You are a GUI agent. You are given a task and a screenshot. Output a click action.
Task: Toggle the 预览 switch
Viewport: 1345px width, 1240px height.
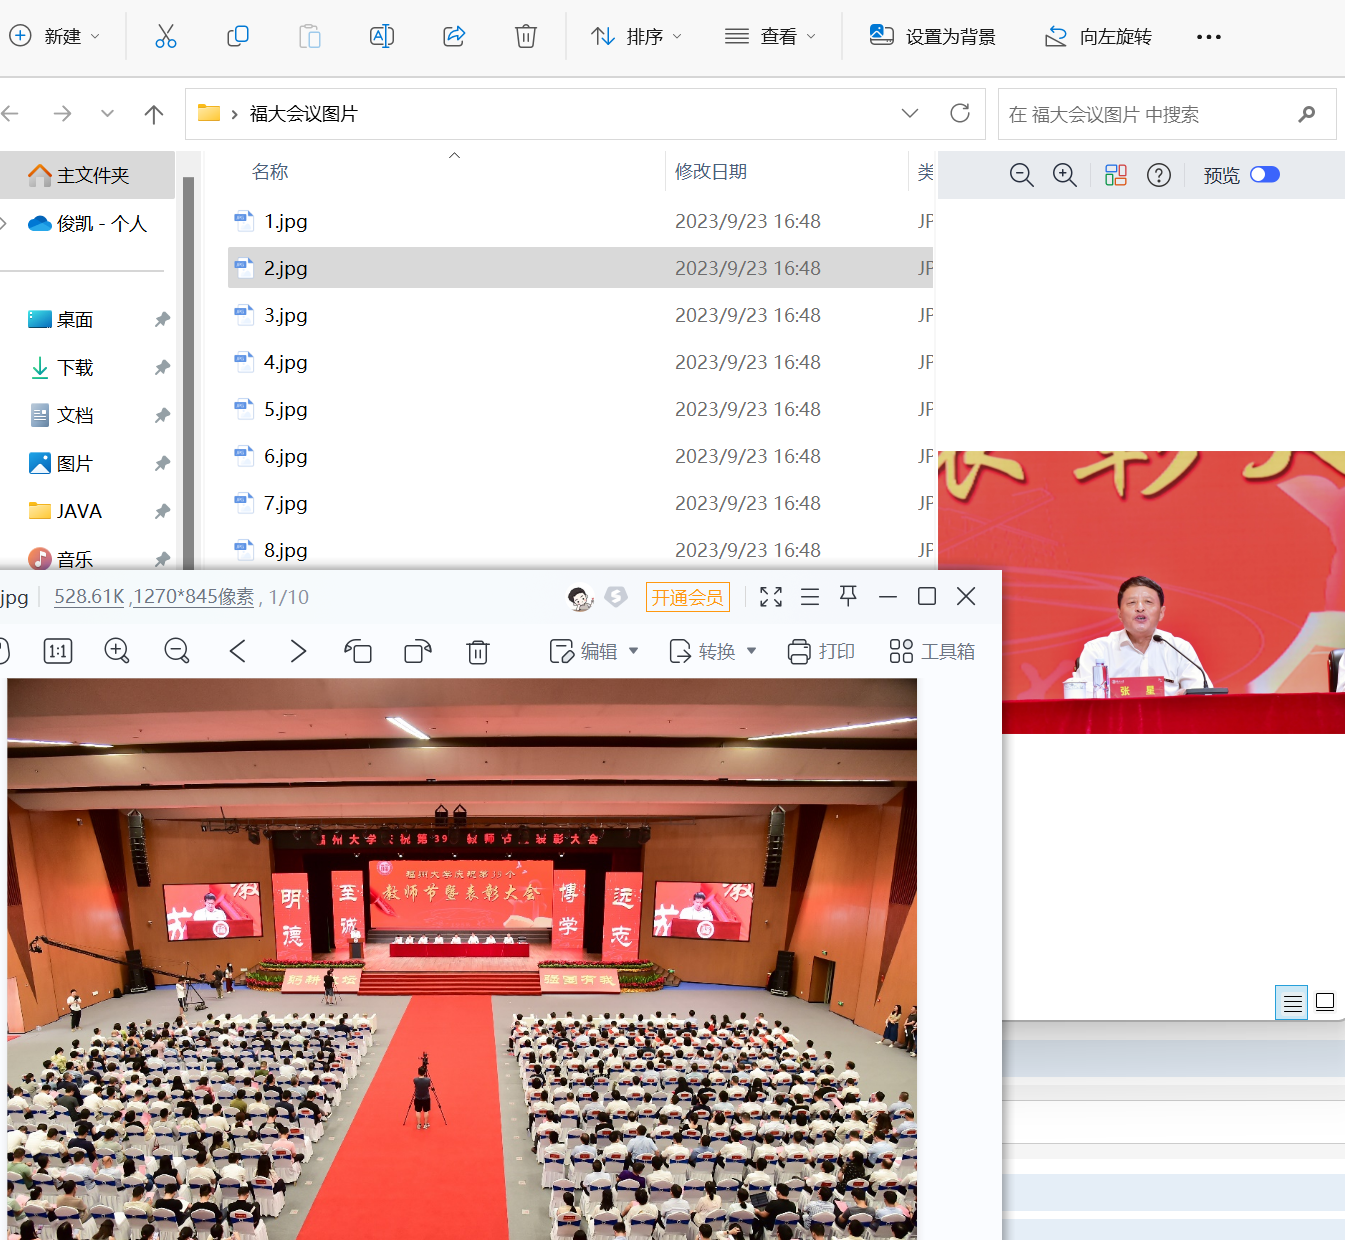point(1265,175)
